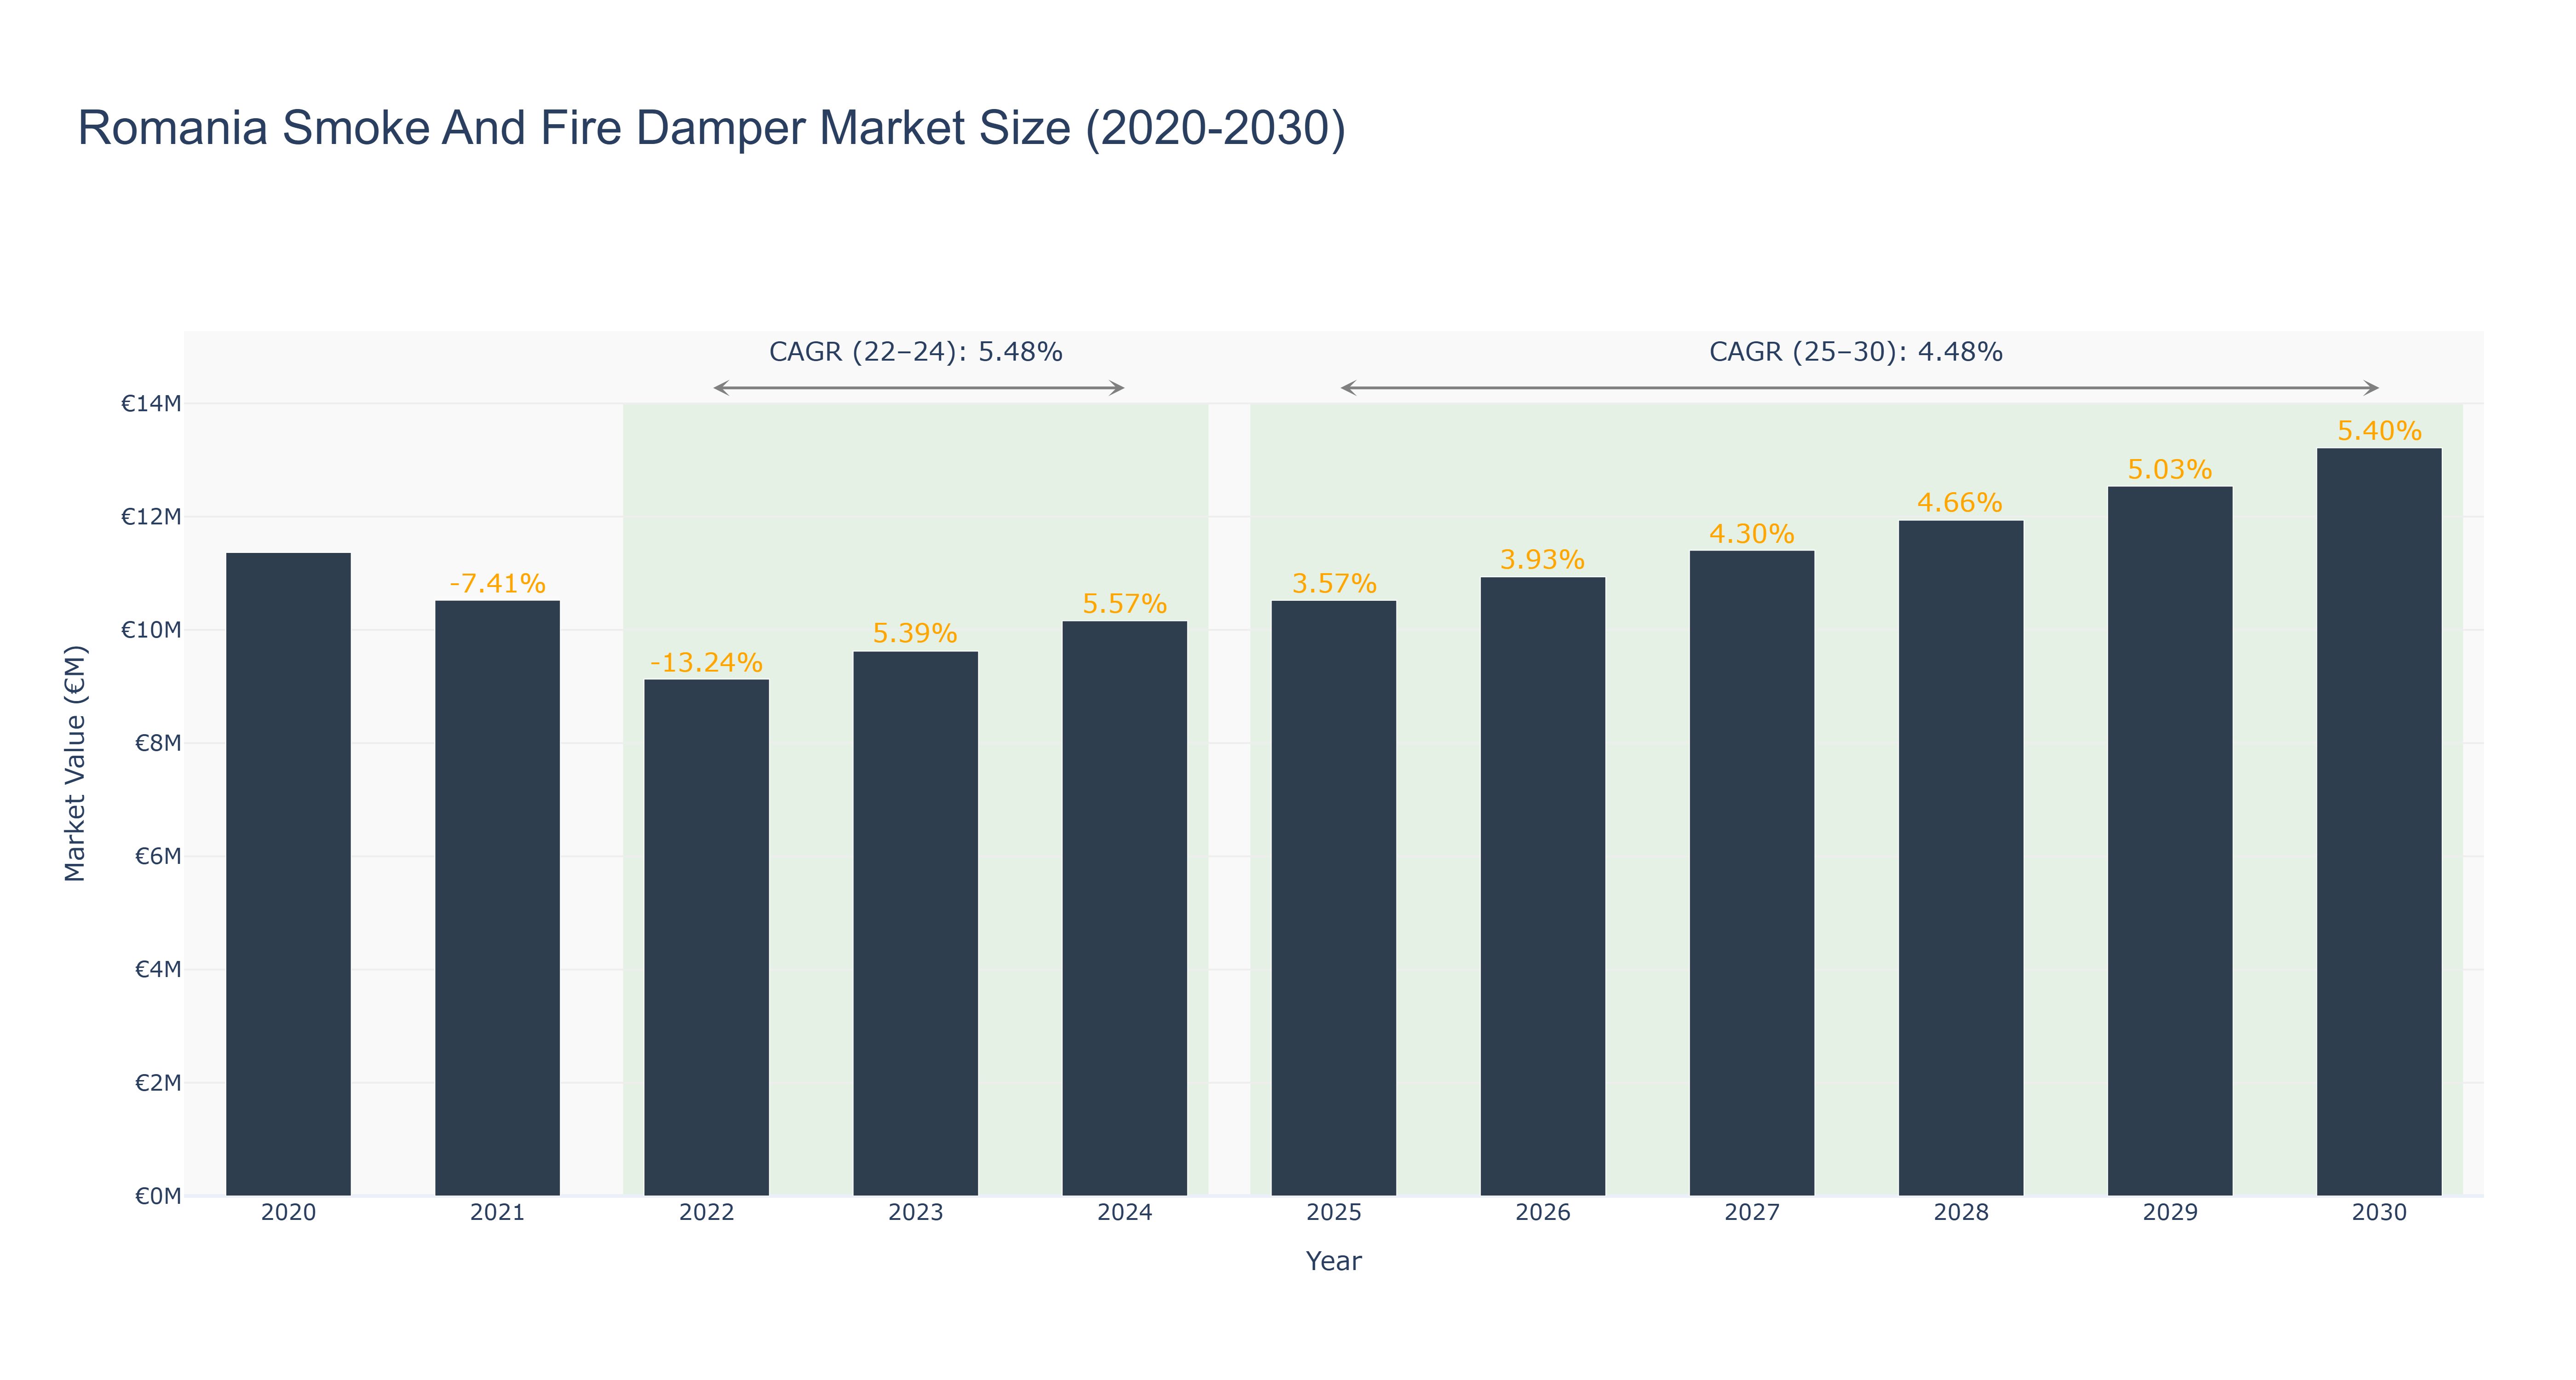The image size is (2576, 1380).
Task: Click the '€14M' y-axis tick label
Action: (151, 403)
